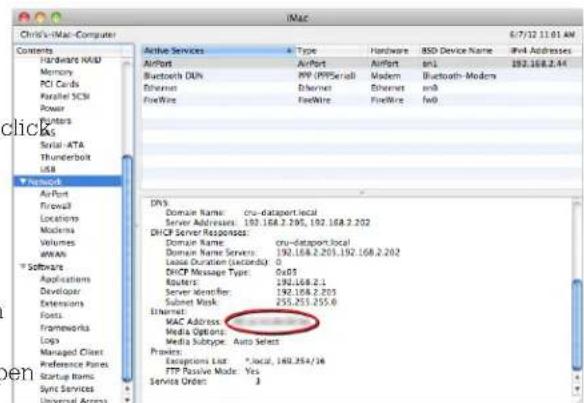The image size is (584, 403).
Task: Close the iMac window with red button
Action: coord(24,17)
